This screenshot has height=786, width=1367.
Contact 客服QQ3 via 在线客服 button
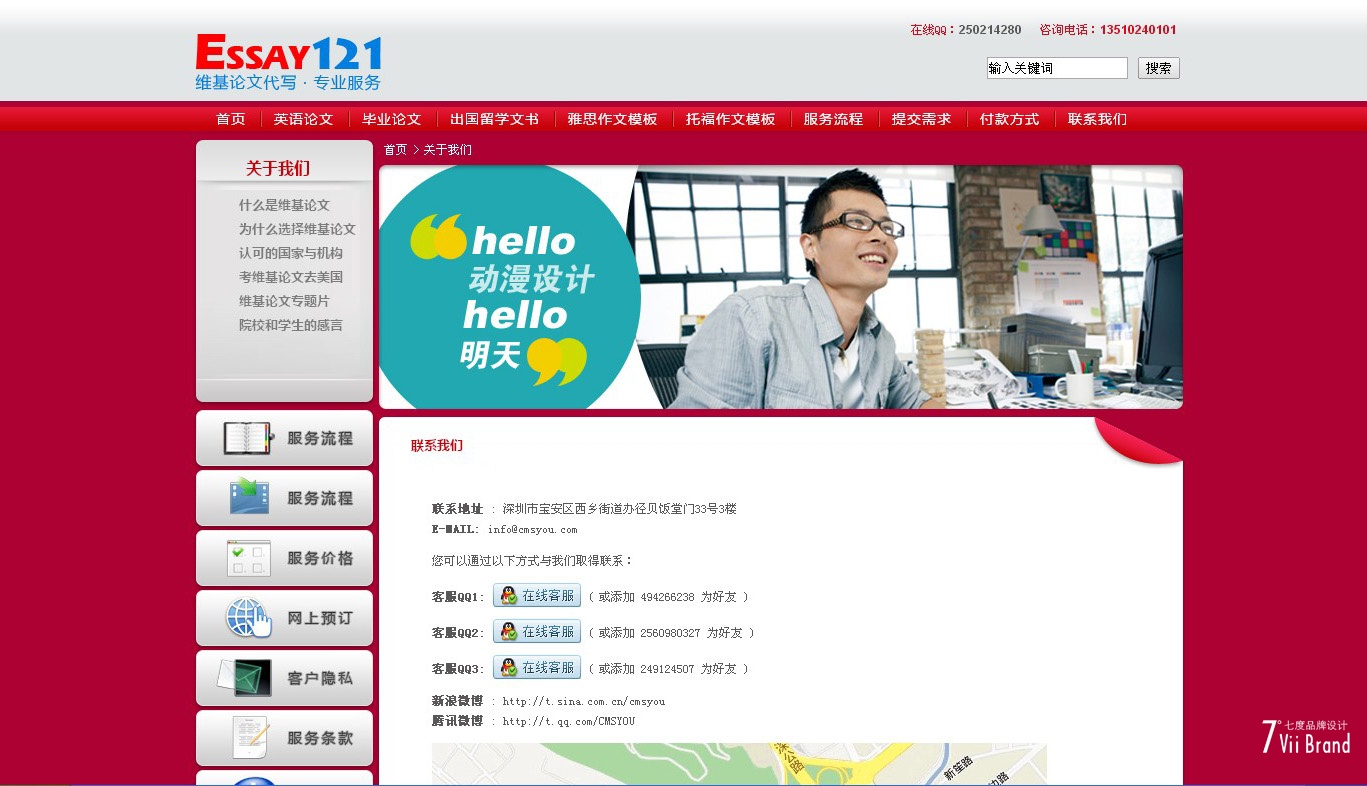537,668
